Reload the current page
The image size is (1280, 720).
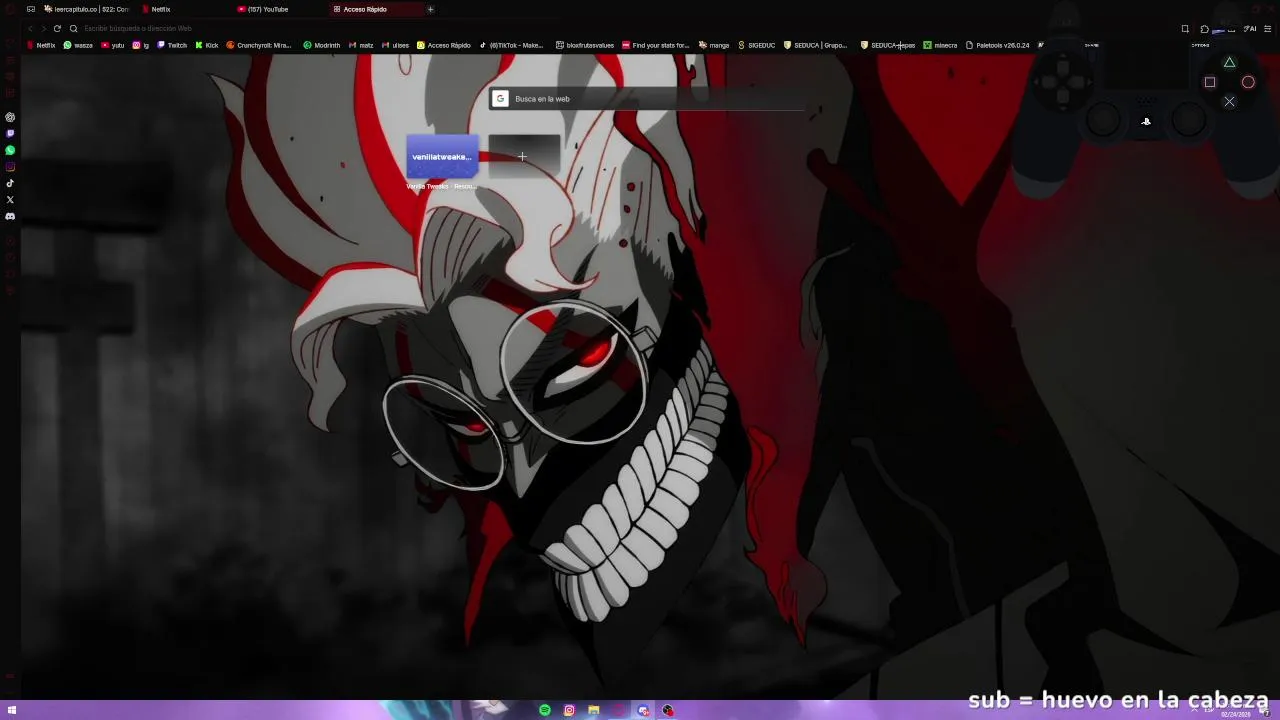coord(57,28)
